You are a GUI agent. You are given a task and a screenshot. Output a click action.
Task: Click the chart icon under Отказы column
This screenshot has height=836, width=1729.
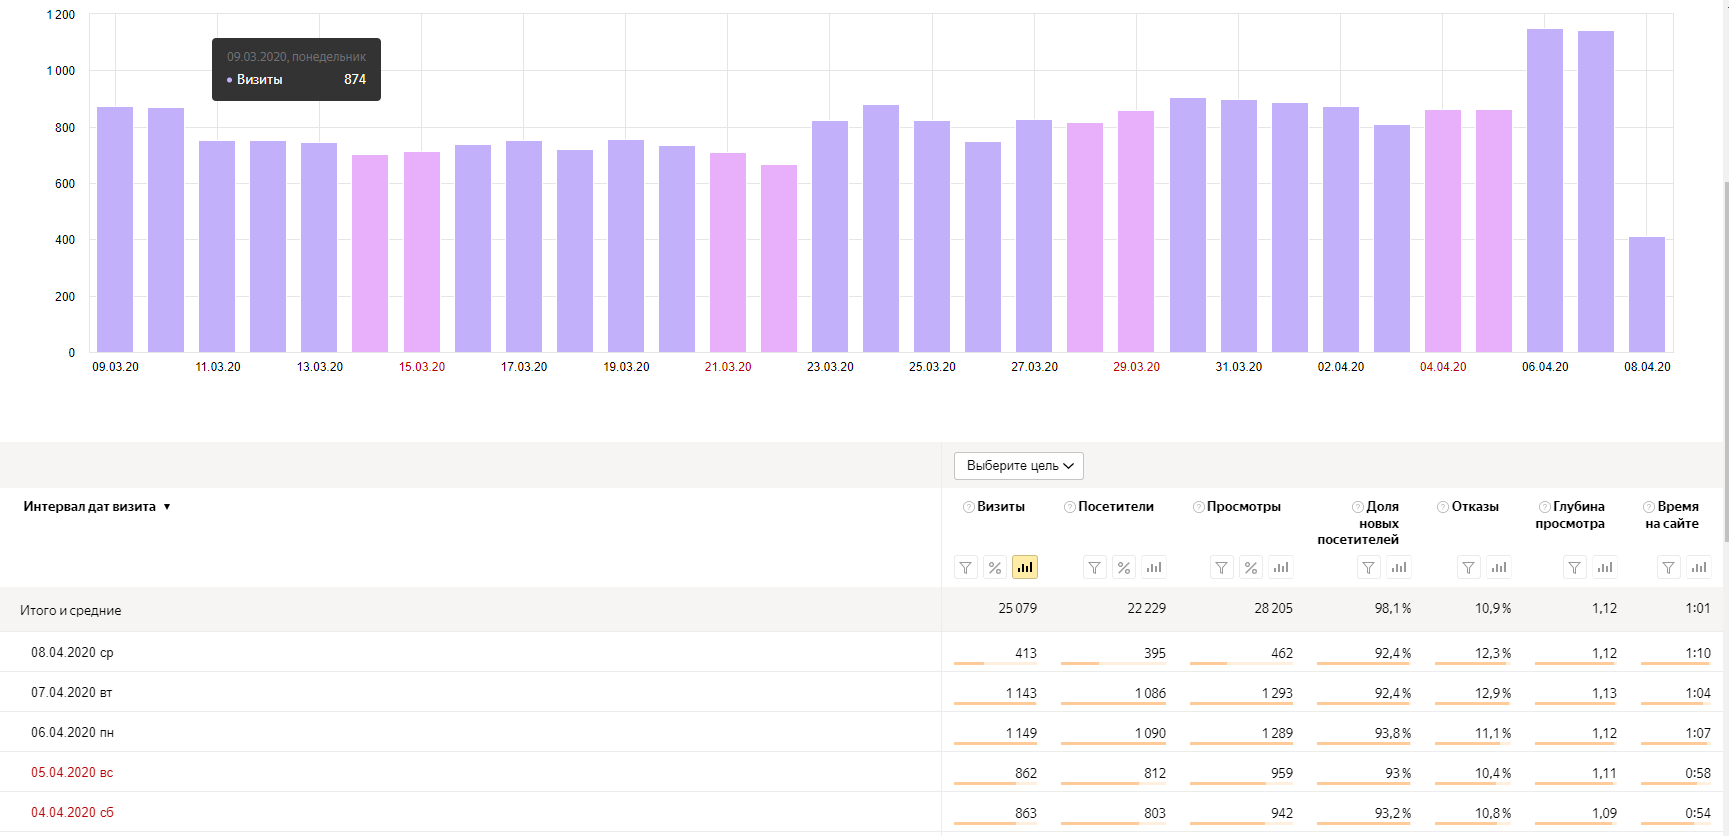pos(1499,568)
